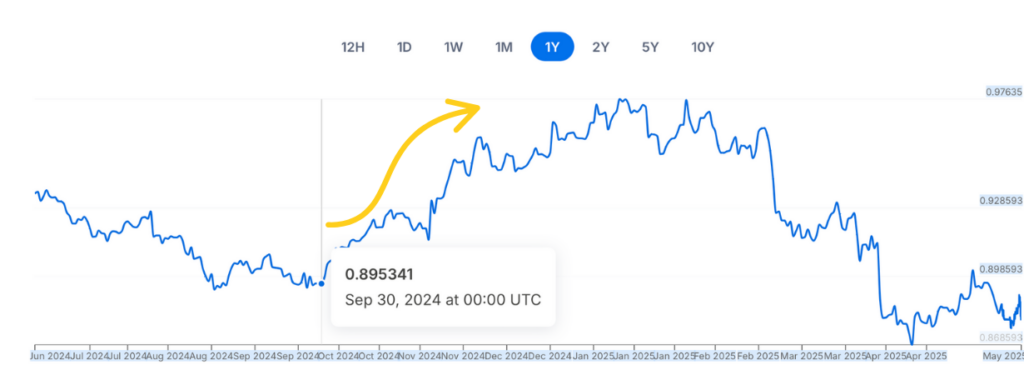
Task: Click the Jun 2024 x-axis label
Action: tap(48, 356)
